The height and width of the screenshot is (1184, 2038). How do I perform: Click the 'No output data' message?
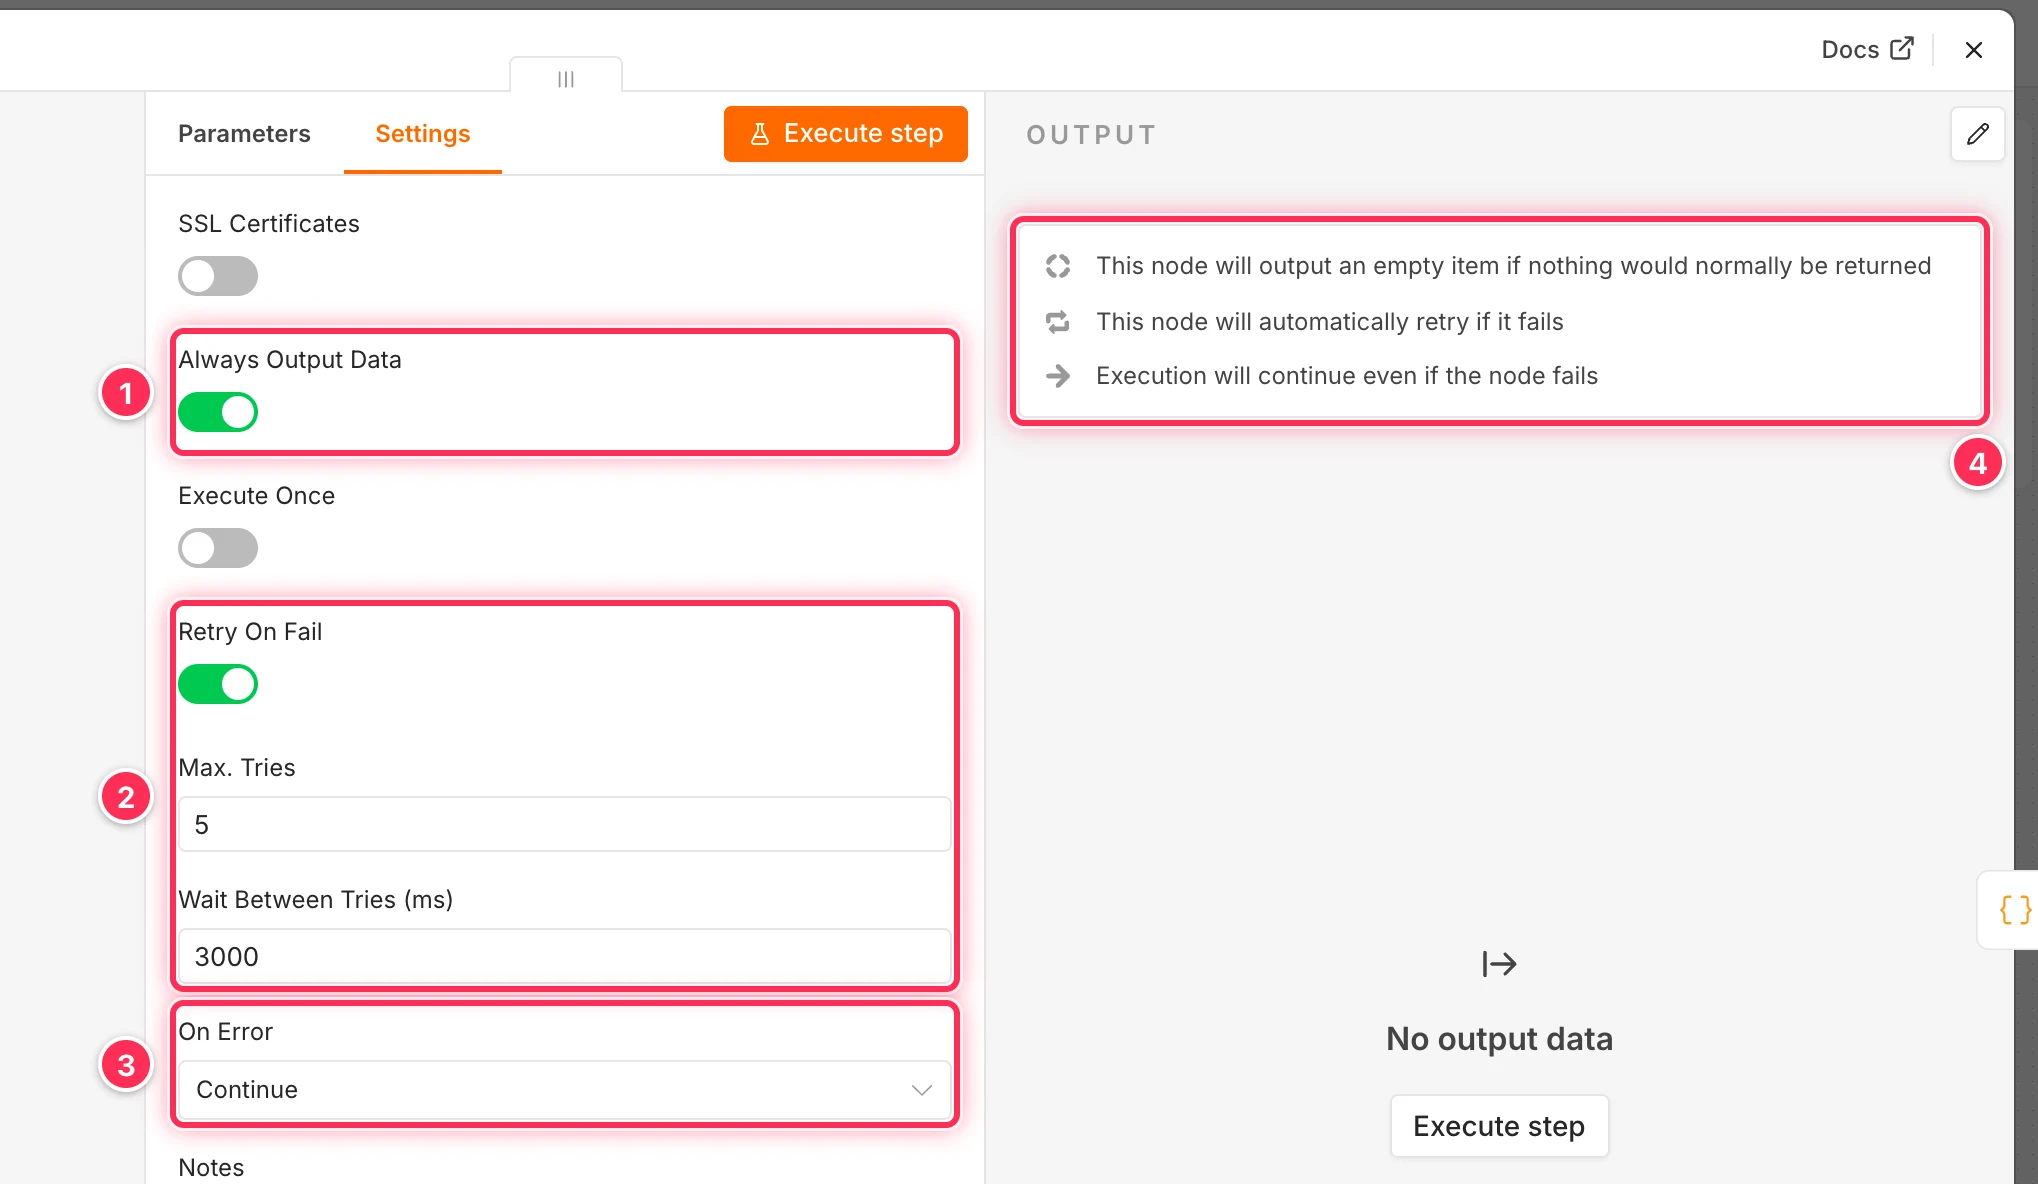point(1499,1039)
